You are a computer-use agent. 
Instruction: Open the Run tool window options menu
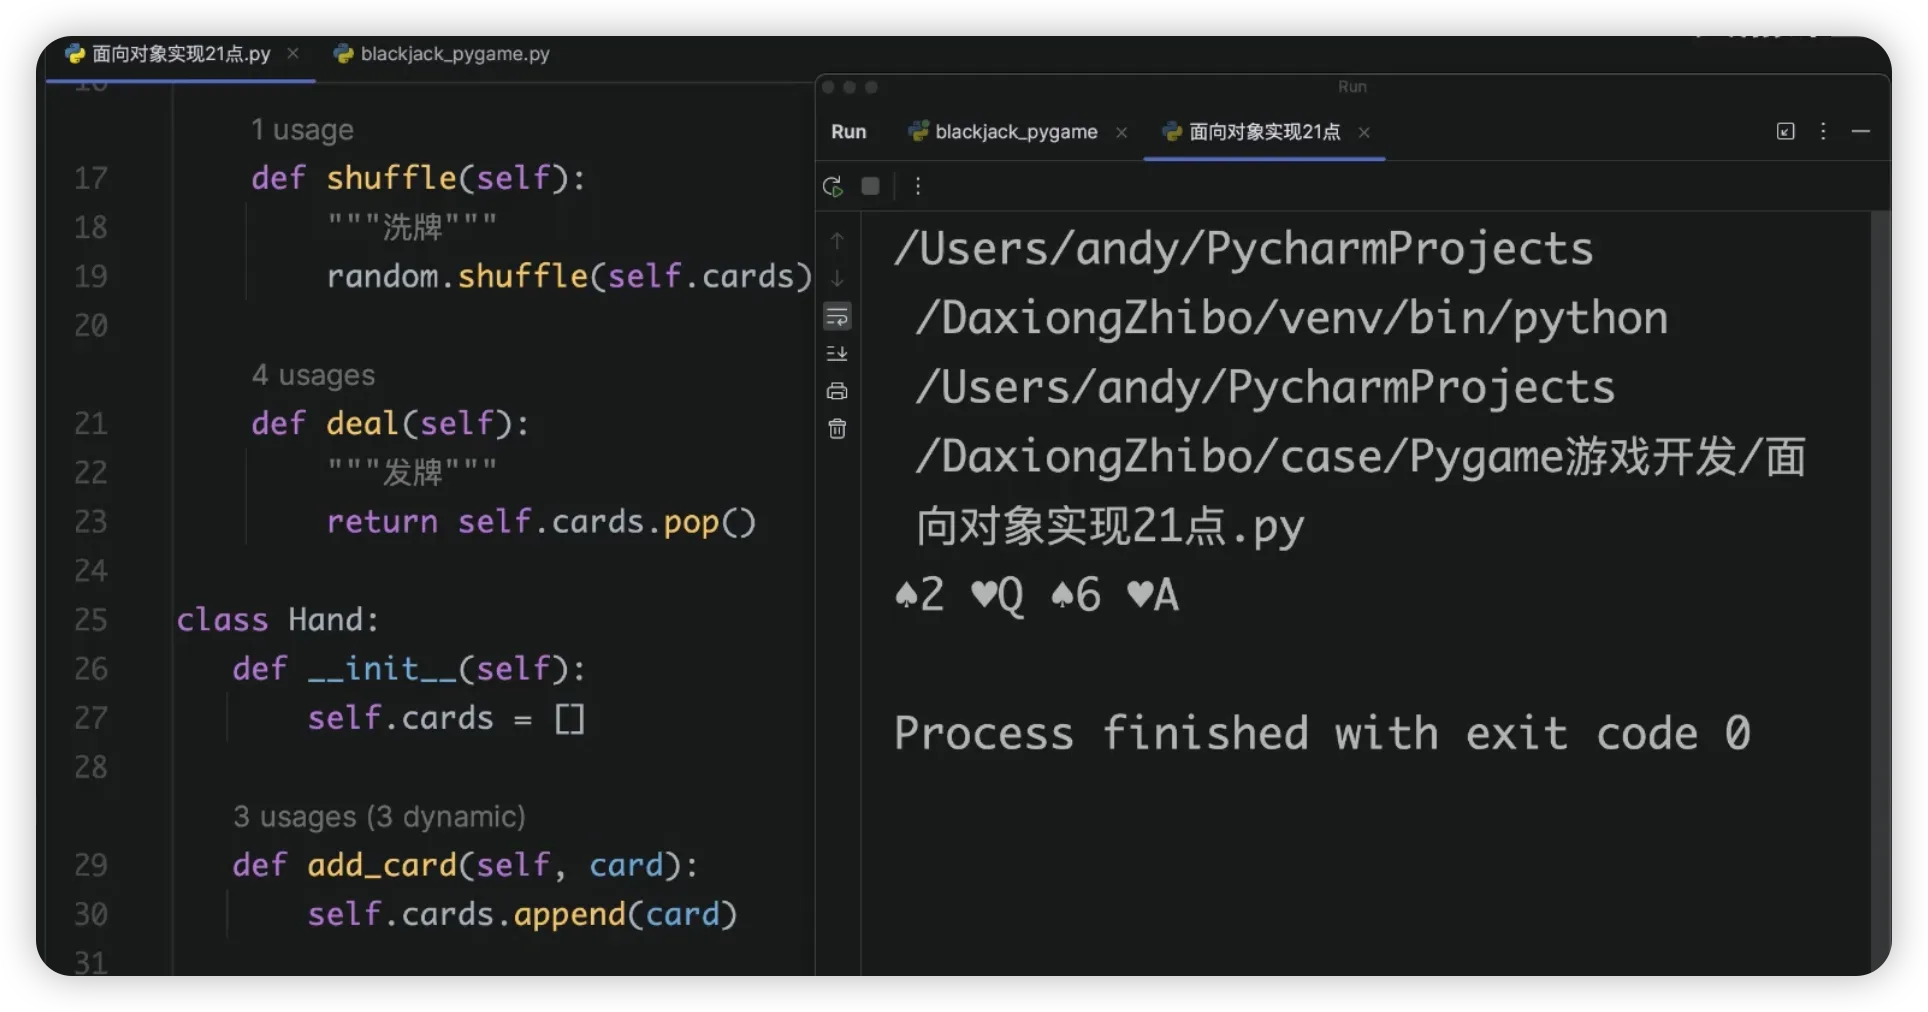pos(1823,131)
